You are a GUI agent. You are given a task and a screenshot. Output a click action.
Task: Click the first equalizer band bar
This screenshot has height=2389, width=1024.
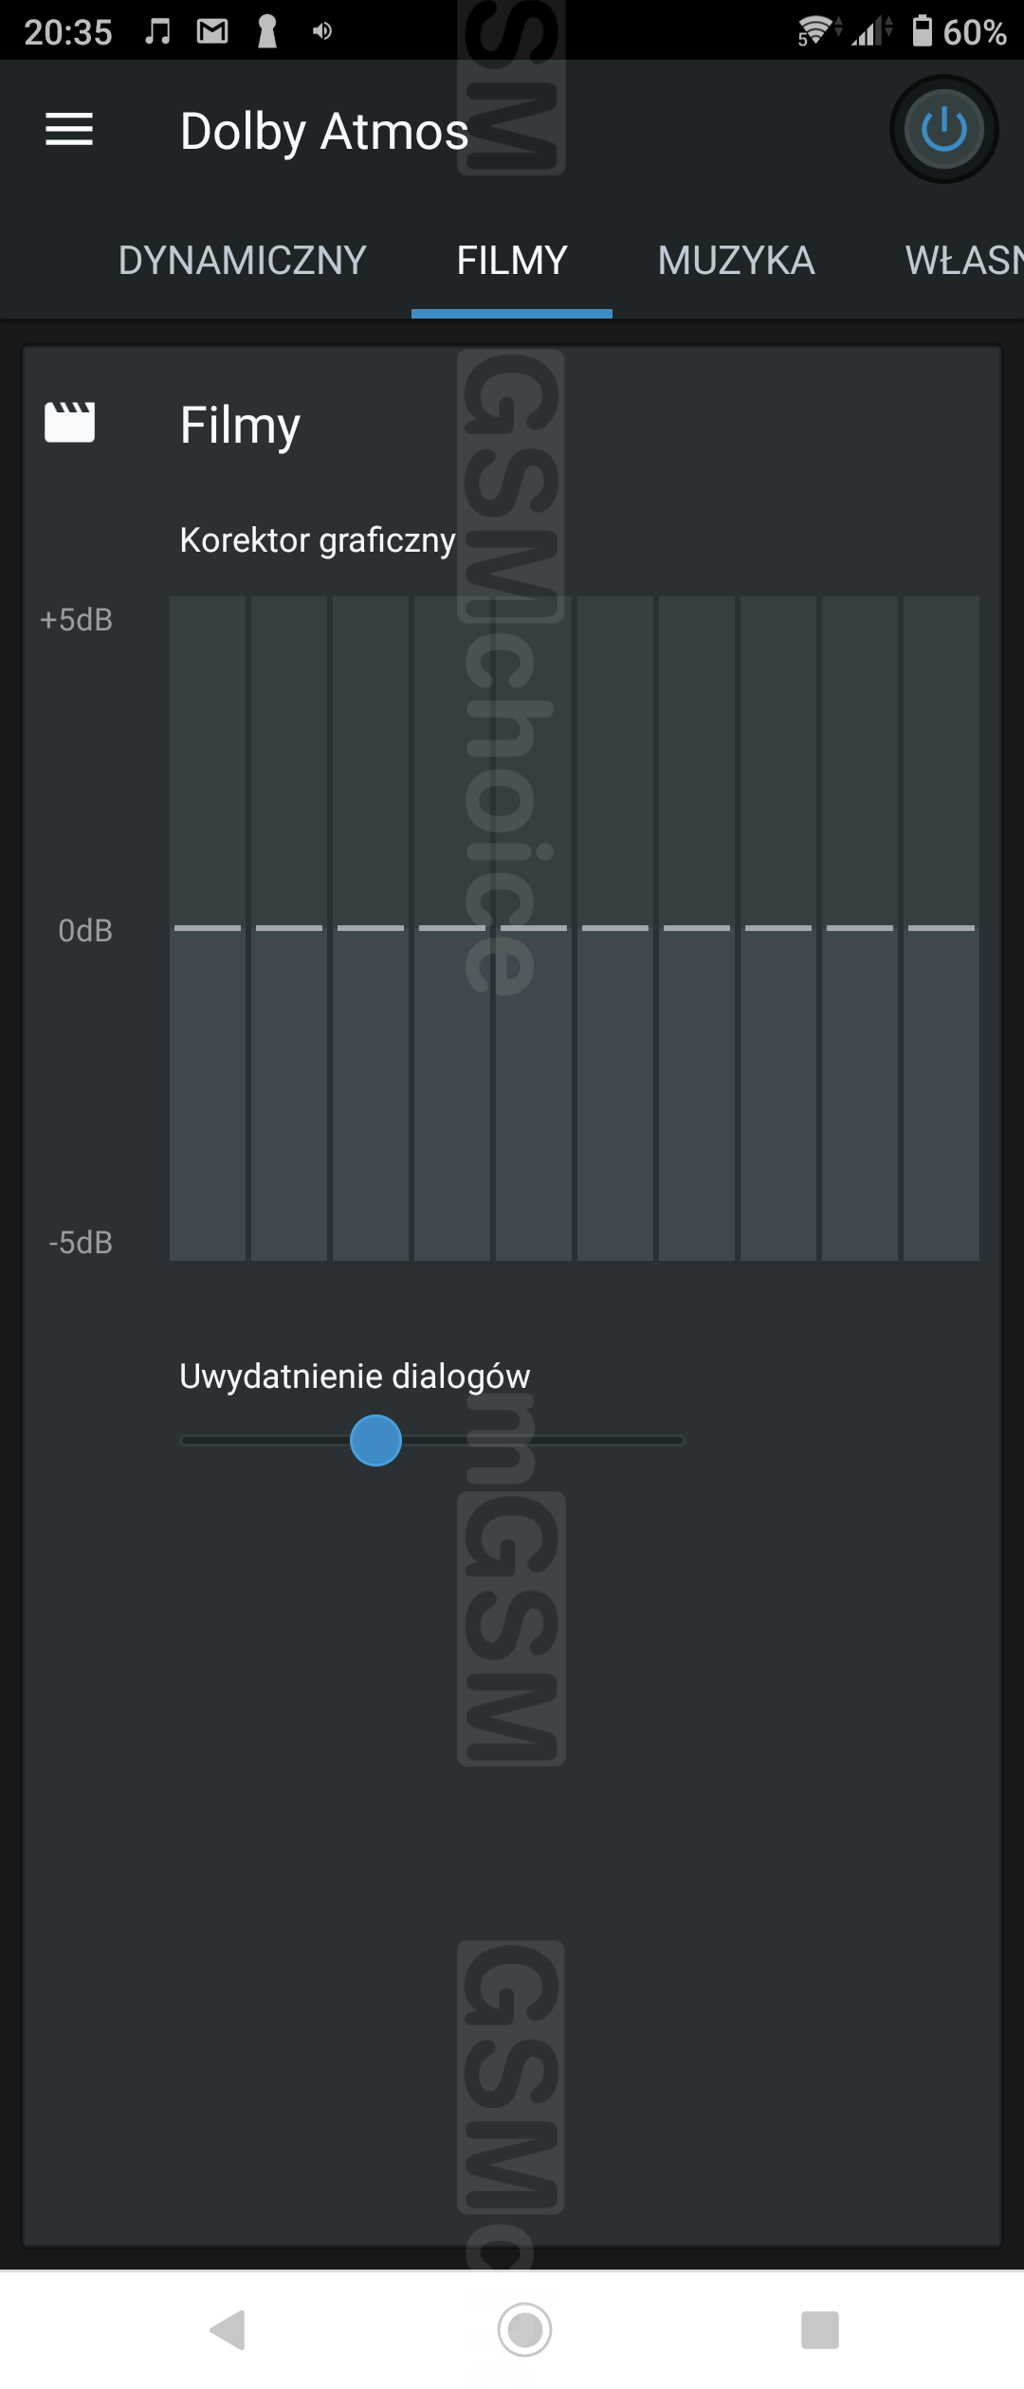coord(208,928)
